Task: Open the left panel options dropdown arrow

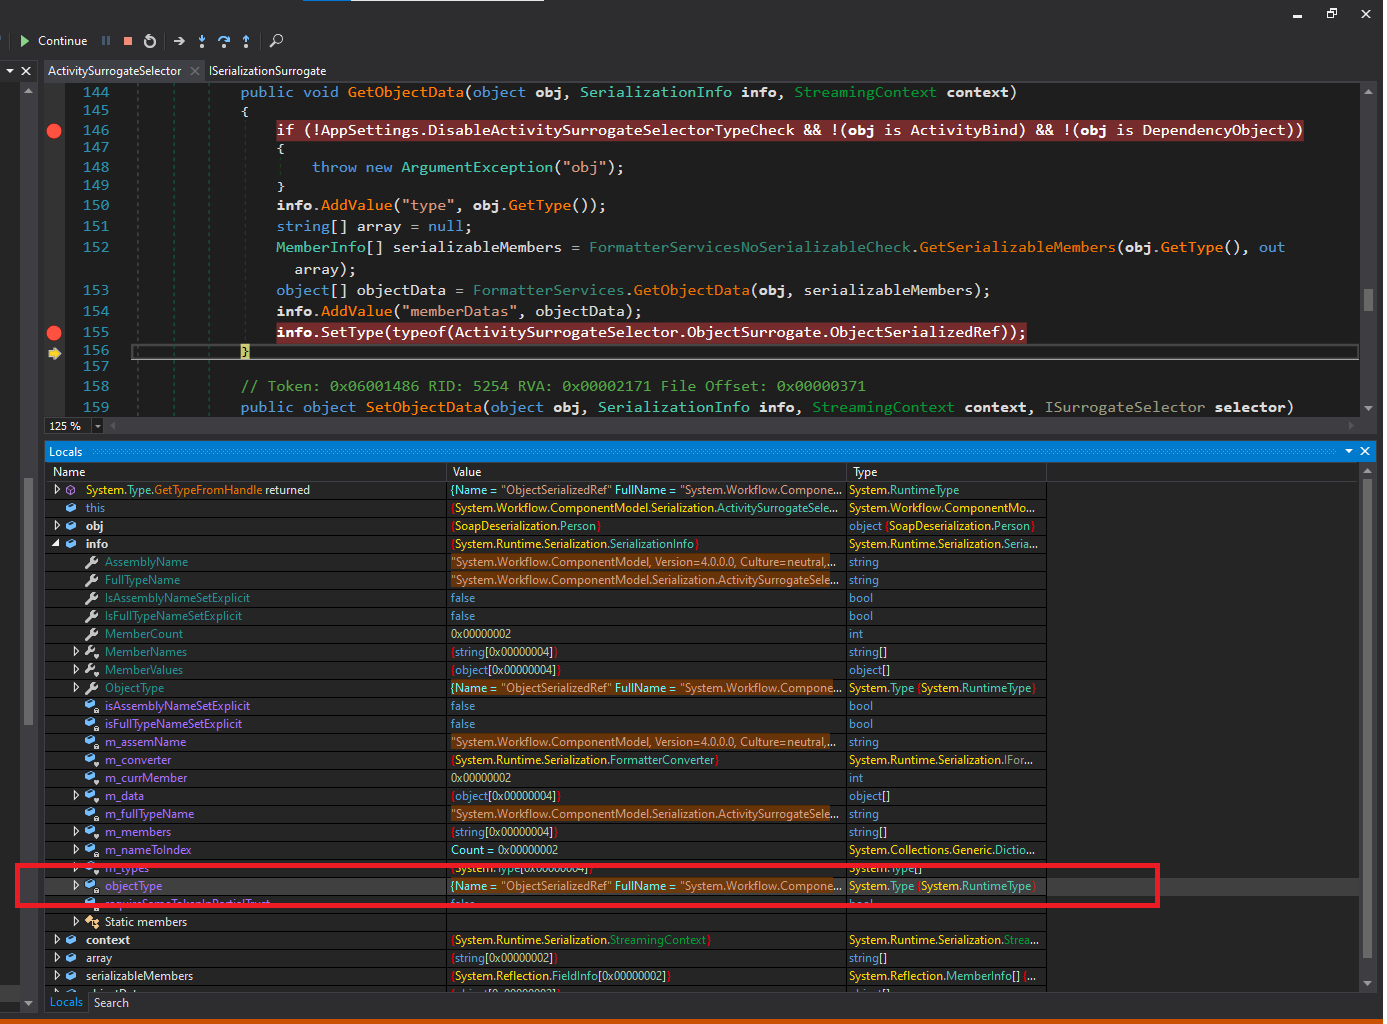Action: 10,71
